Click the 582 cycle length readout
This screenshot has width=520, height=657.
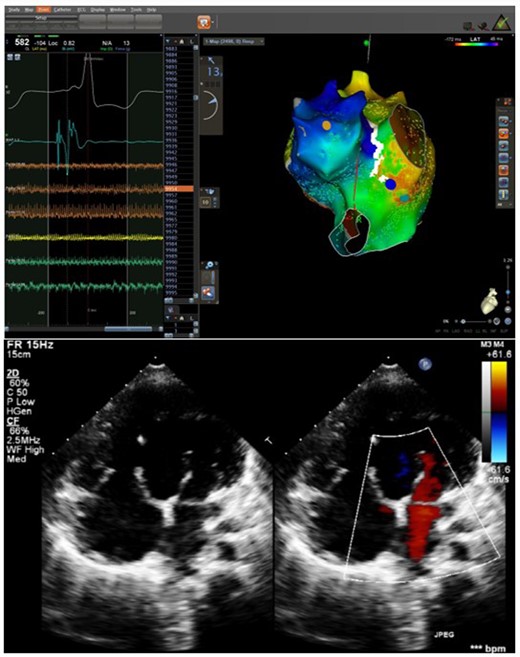pos(22,42)
